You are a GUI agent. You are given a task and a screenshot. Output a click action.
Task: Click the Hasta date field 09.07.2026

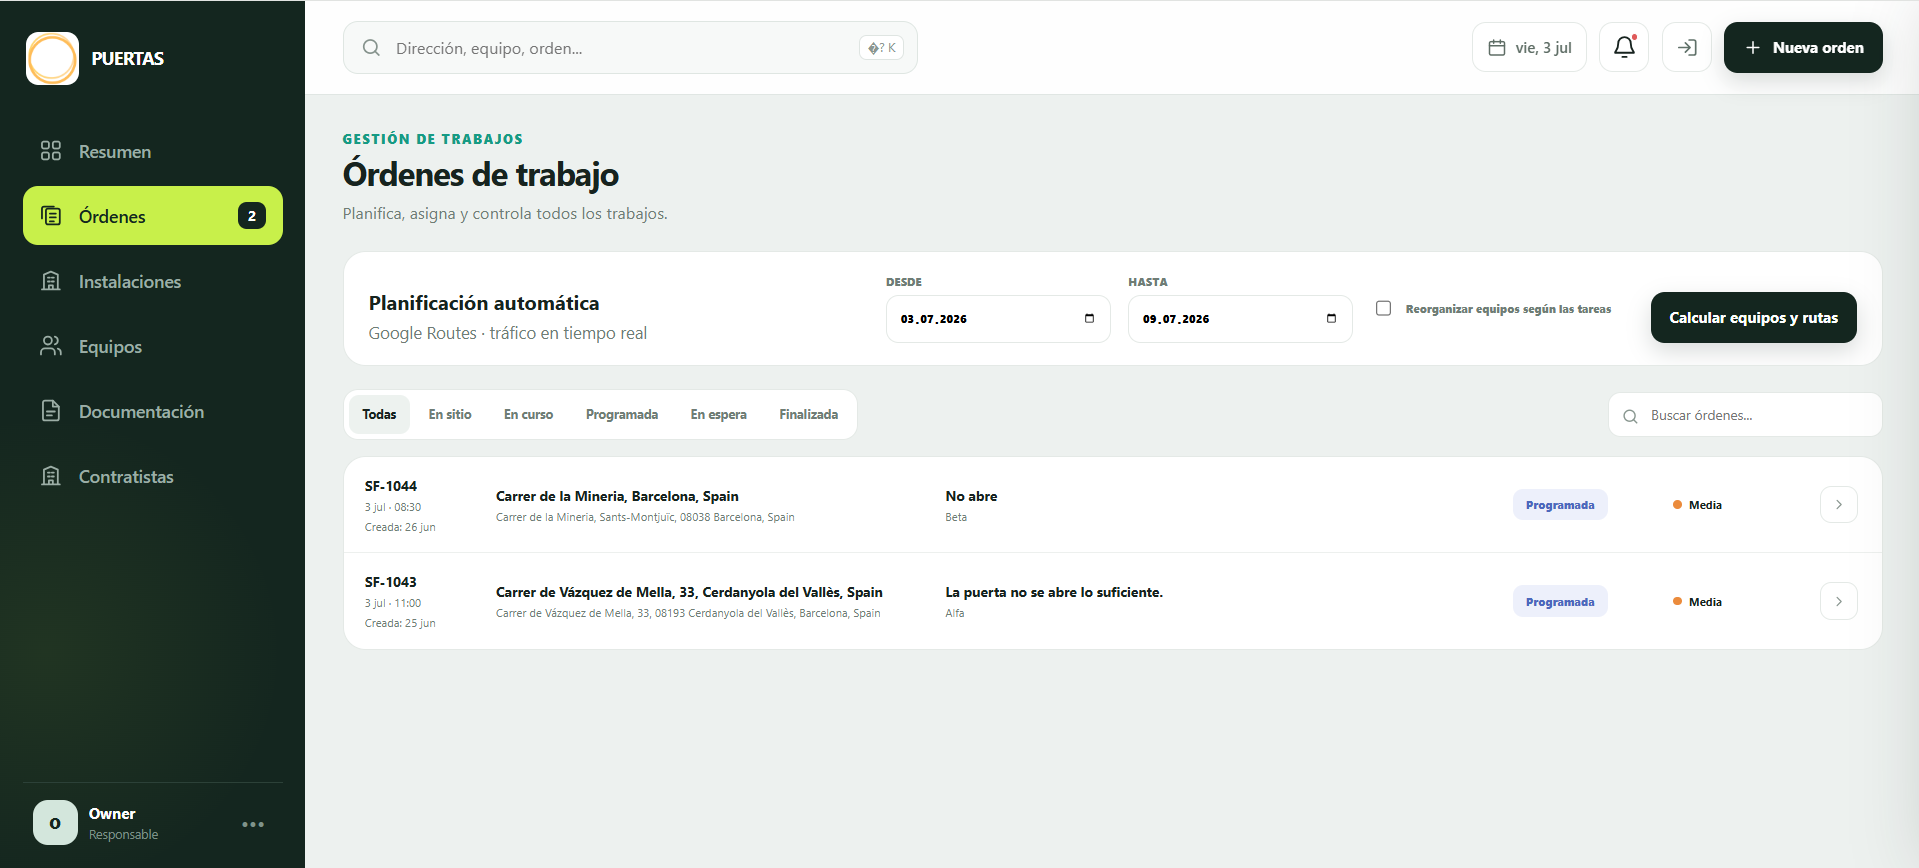tap(1240, 319)
